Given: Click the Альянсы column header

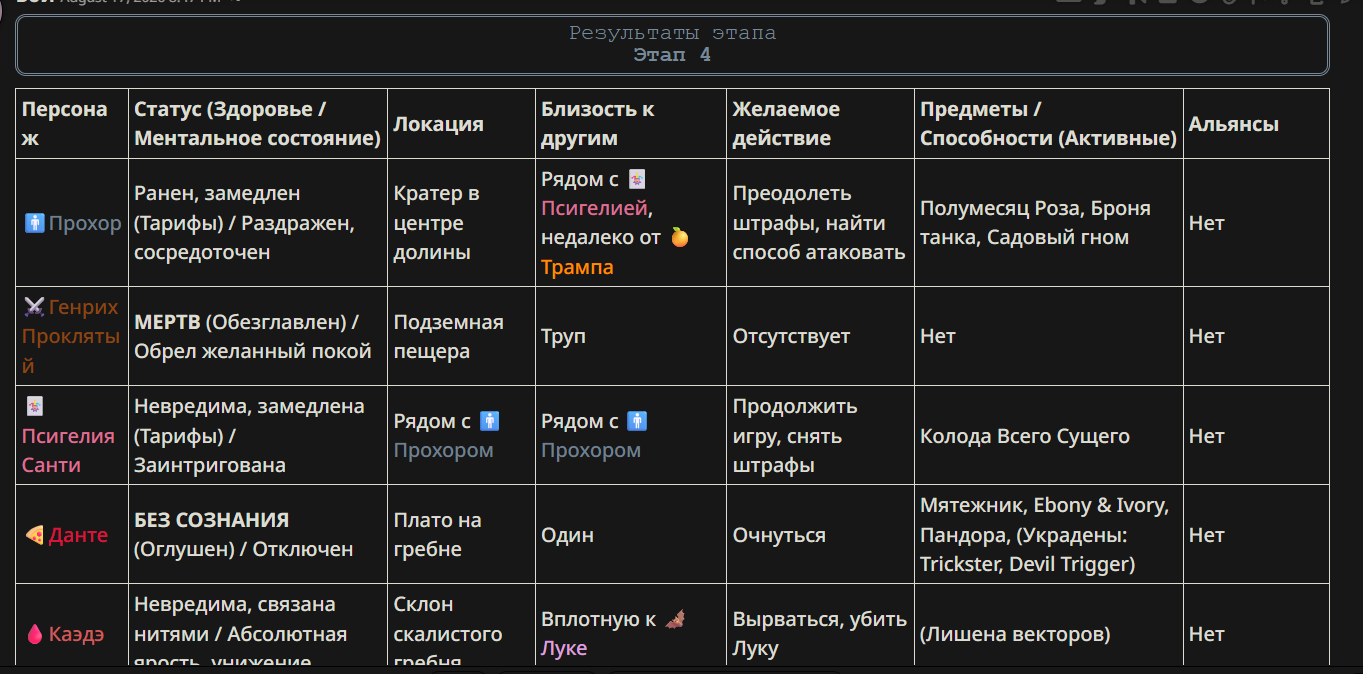Looking at the screenshot, I should (x=1233, y=124).
